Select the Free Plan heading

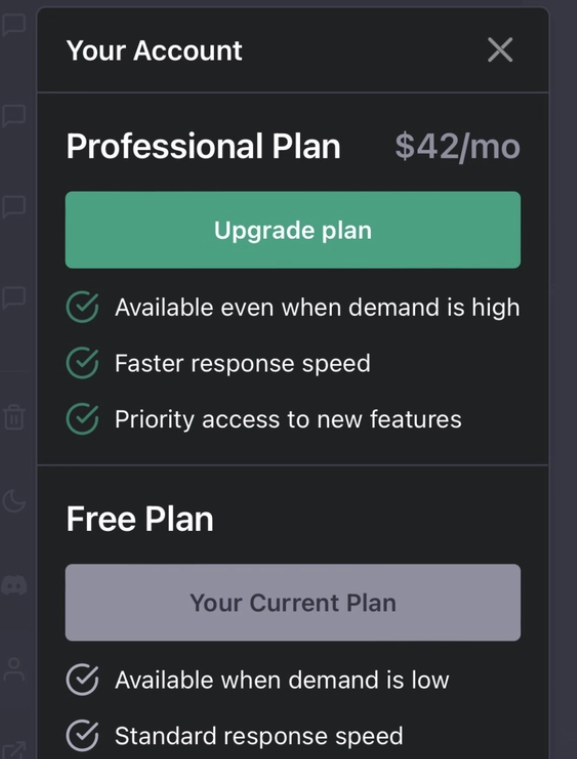coord(140,519)
